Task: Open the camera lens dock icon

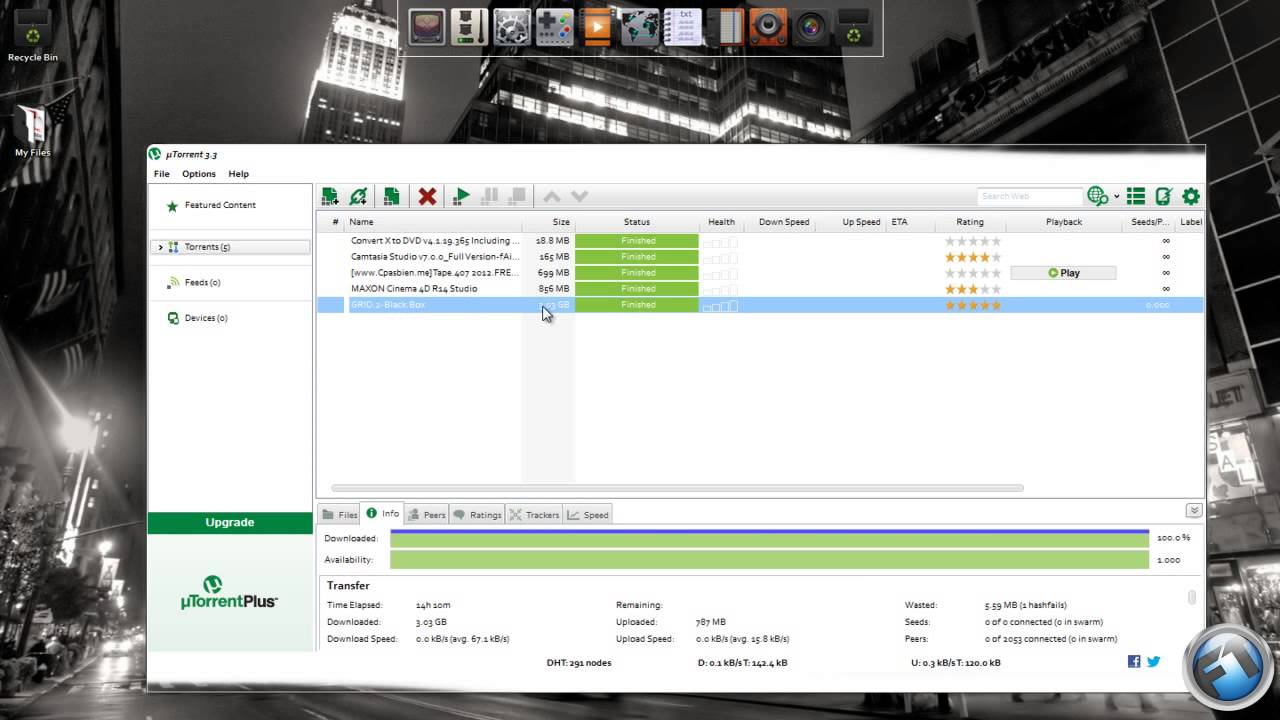Action: [x=811, y=27]
